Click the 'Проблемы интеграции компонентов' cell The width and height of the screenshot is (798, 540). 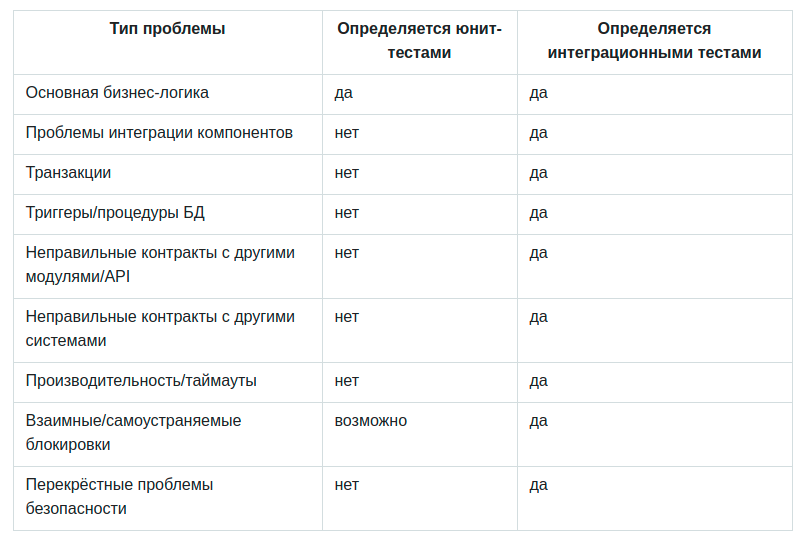click(159, 133)
